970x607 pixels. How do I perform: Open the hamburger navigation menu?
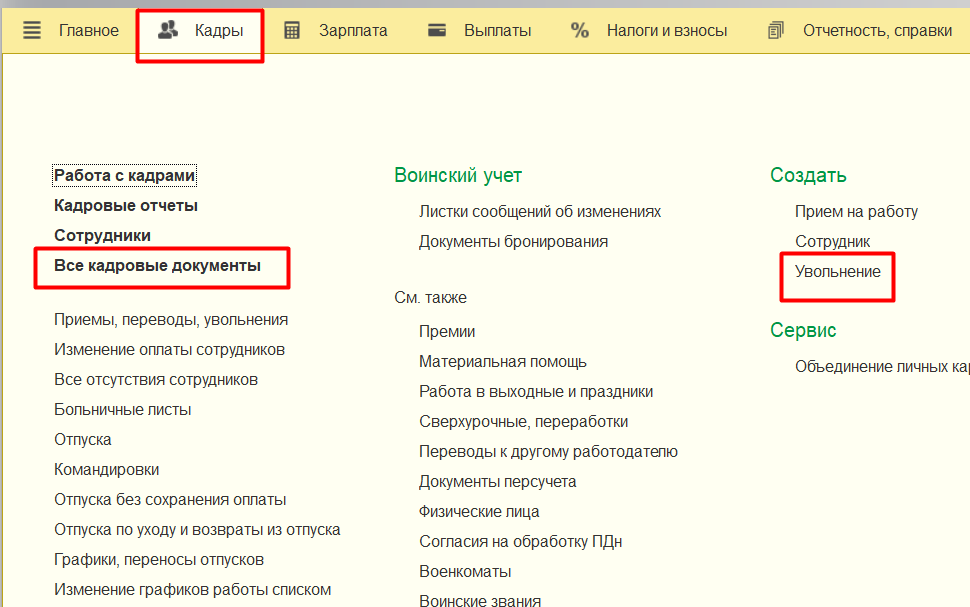click(32, 29)
